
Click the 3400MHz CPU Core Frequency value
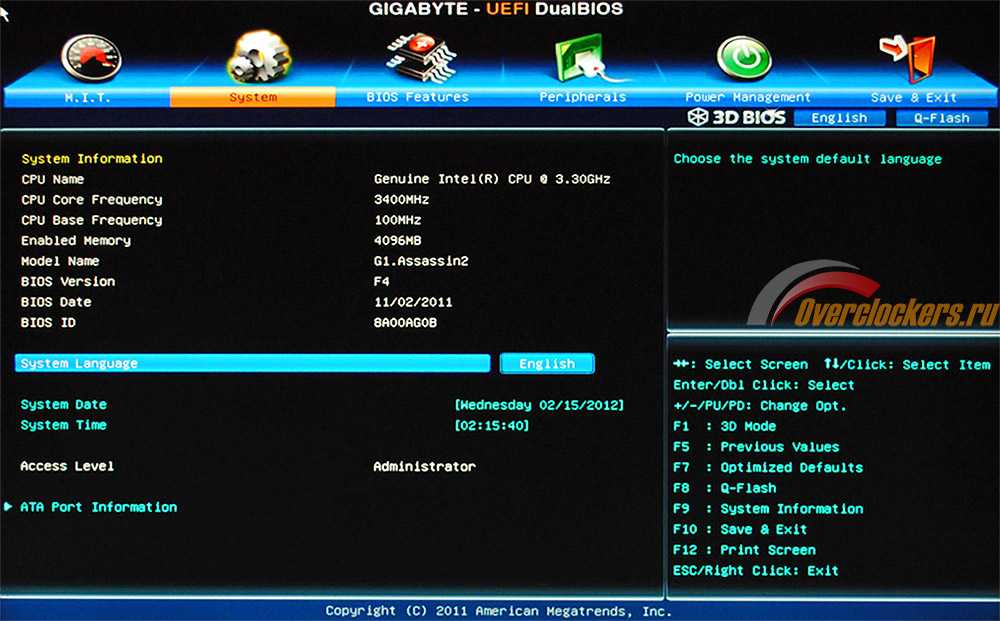[401, 200]
